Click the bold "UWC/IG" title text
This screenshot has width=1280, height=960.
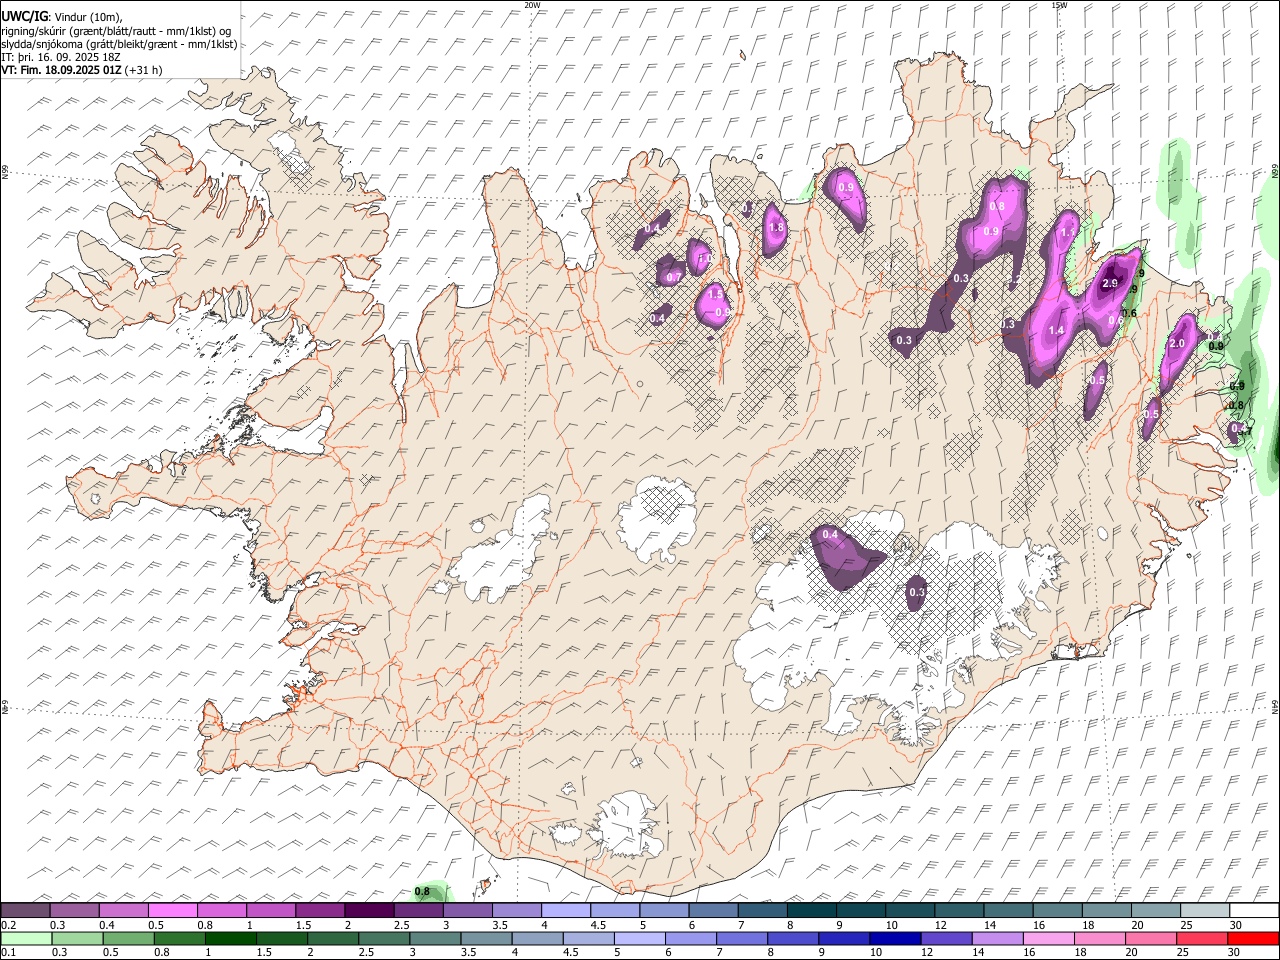[23, 17]
